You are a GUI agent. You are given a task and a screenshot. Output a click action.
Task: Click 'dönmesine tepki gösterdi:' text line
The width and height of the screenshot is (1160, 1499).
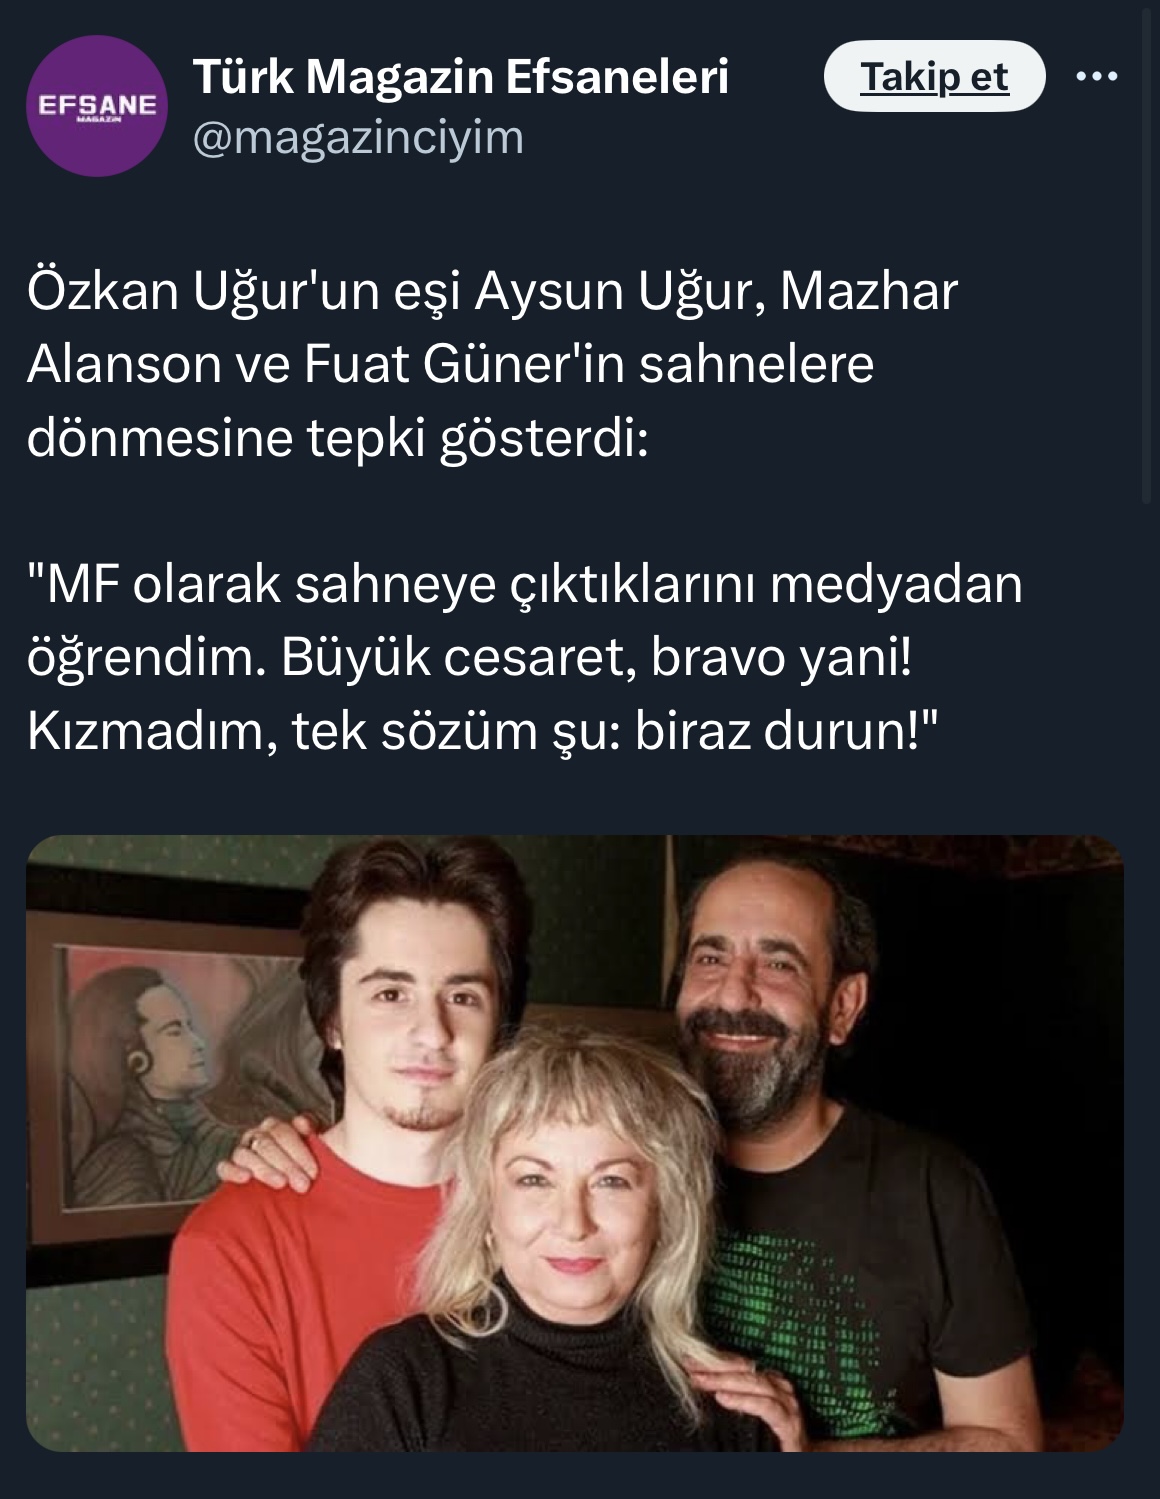[338, 440]
